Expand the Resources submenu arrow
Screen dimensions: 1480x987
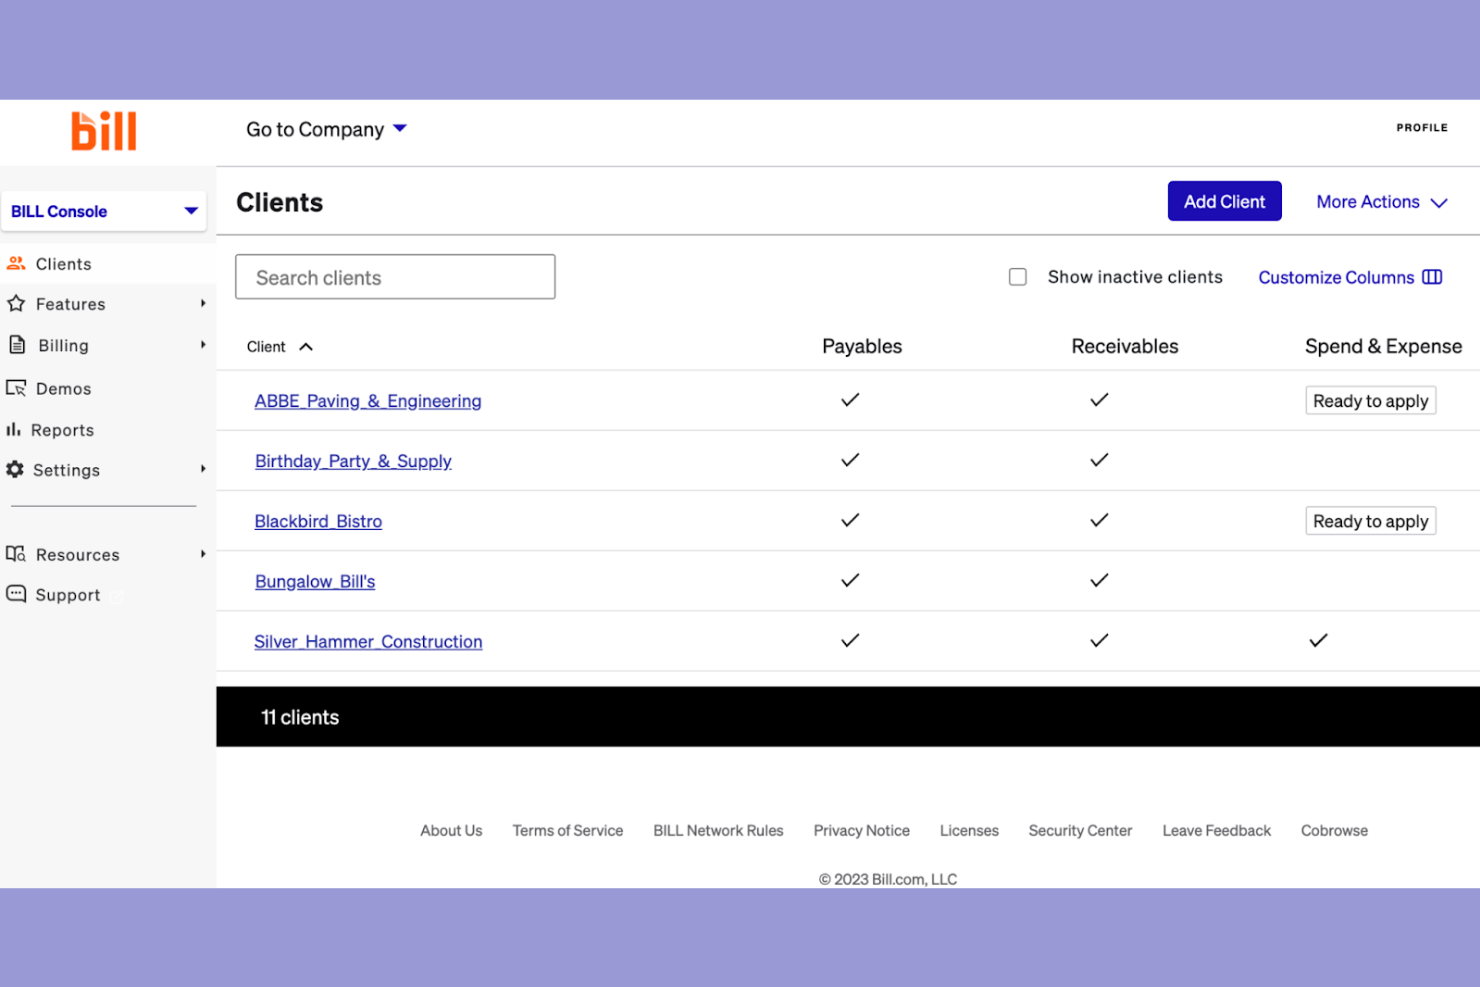coord(203,554)
